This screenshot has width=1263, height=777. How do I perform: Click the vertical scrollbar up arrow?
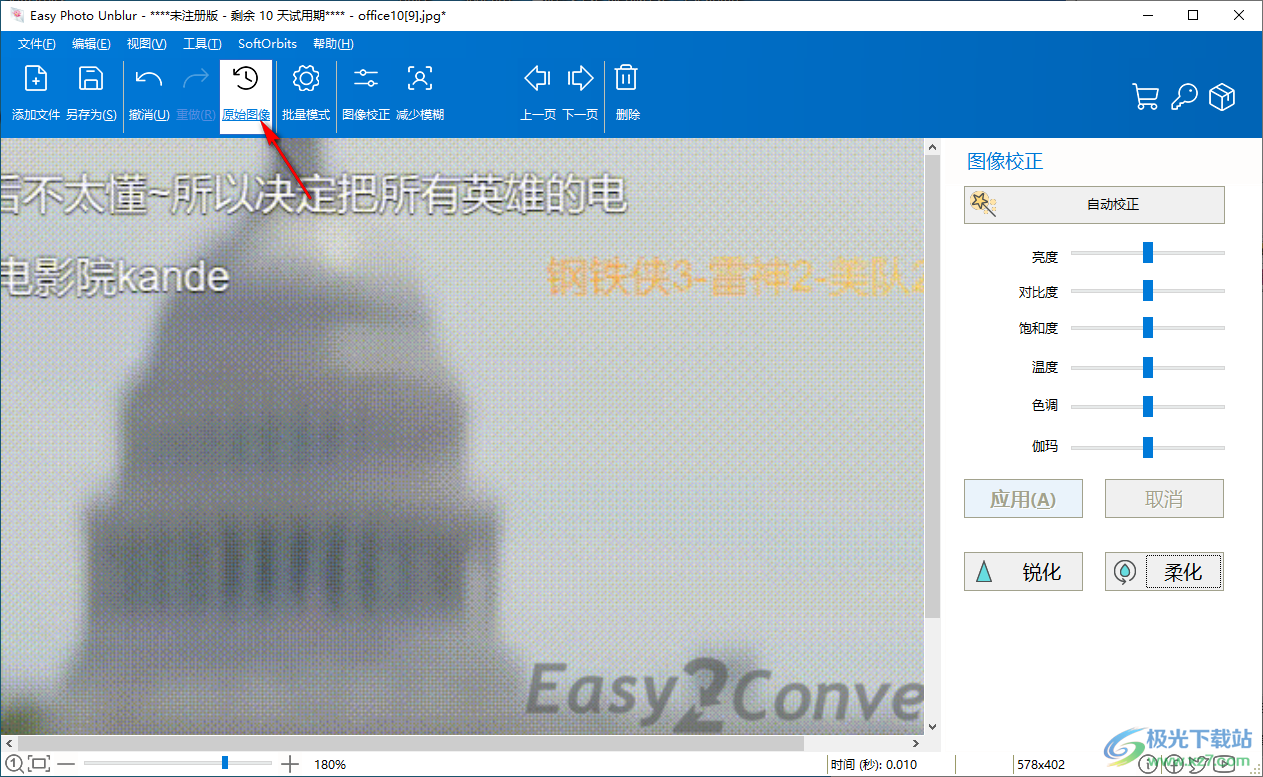(x=932, y=148)
